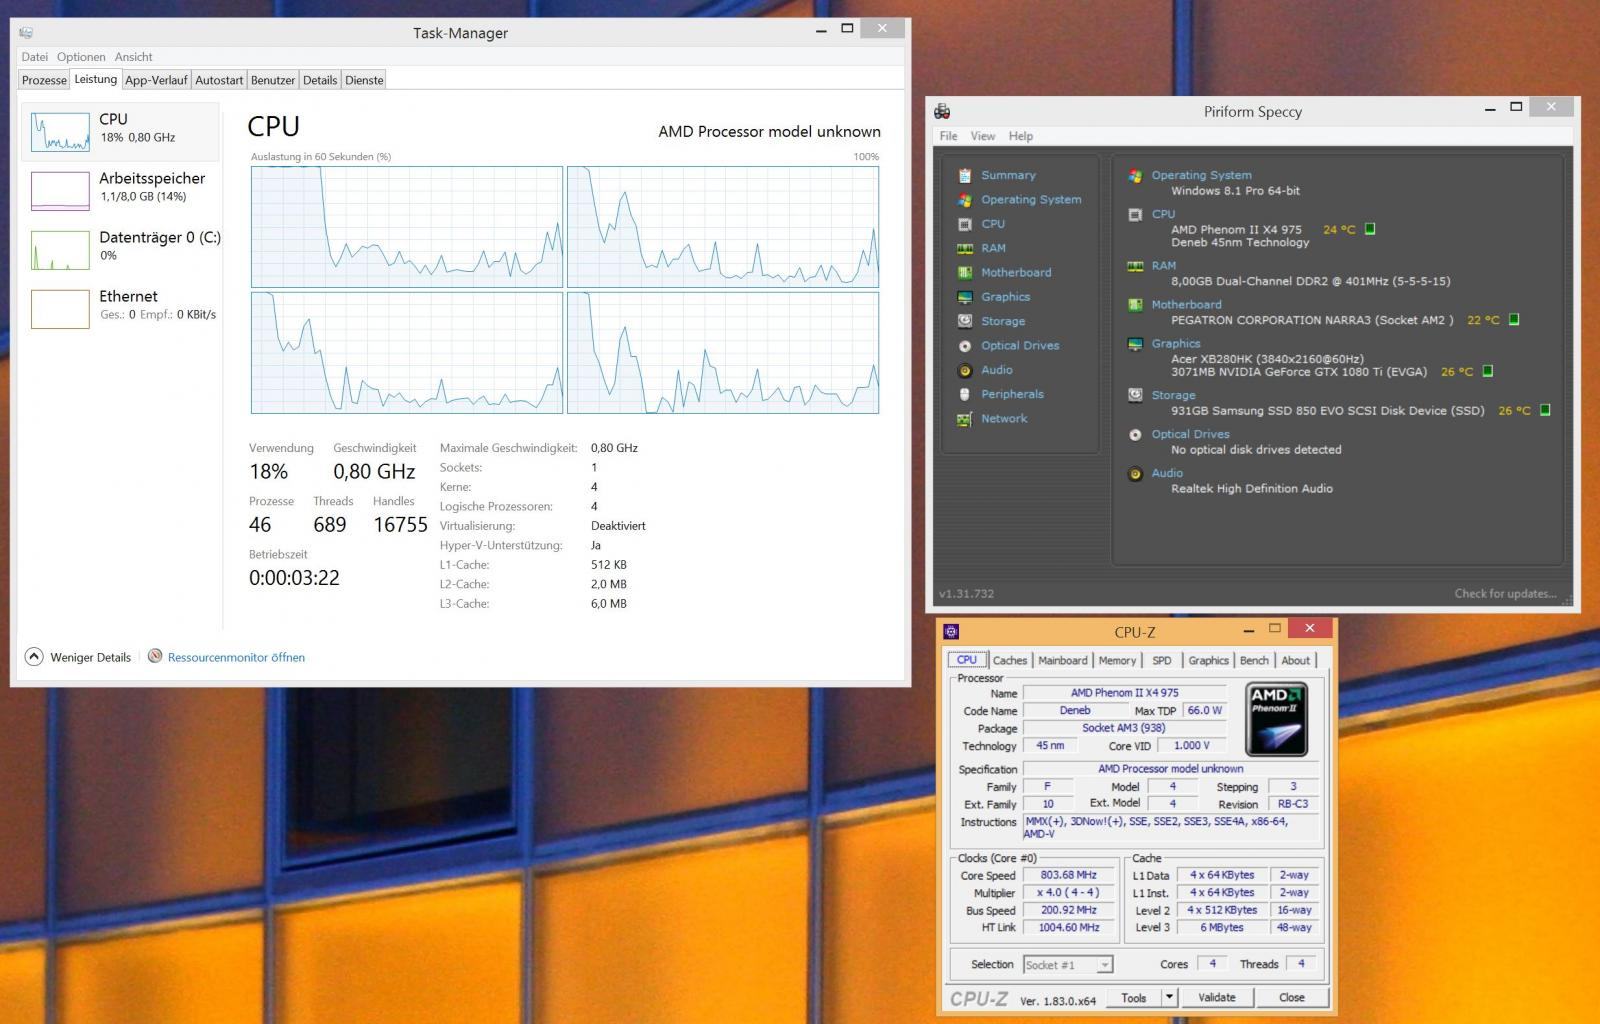The width and height of the screenshot is (1600, 1024).
Task: Click Core Speed 803.68 MHz field
Action: tap(1068, 875)
